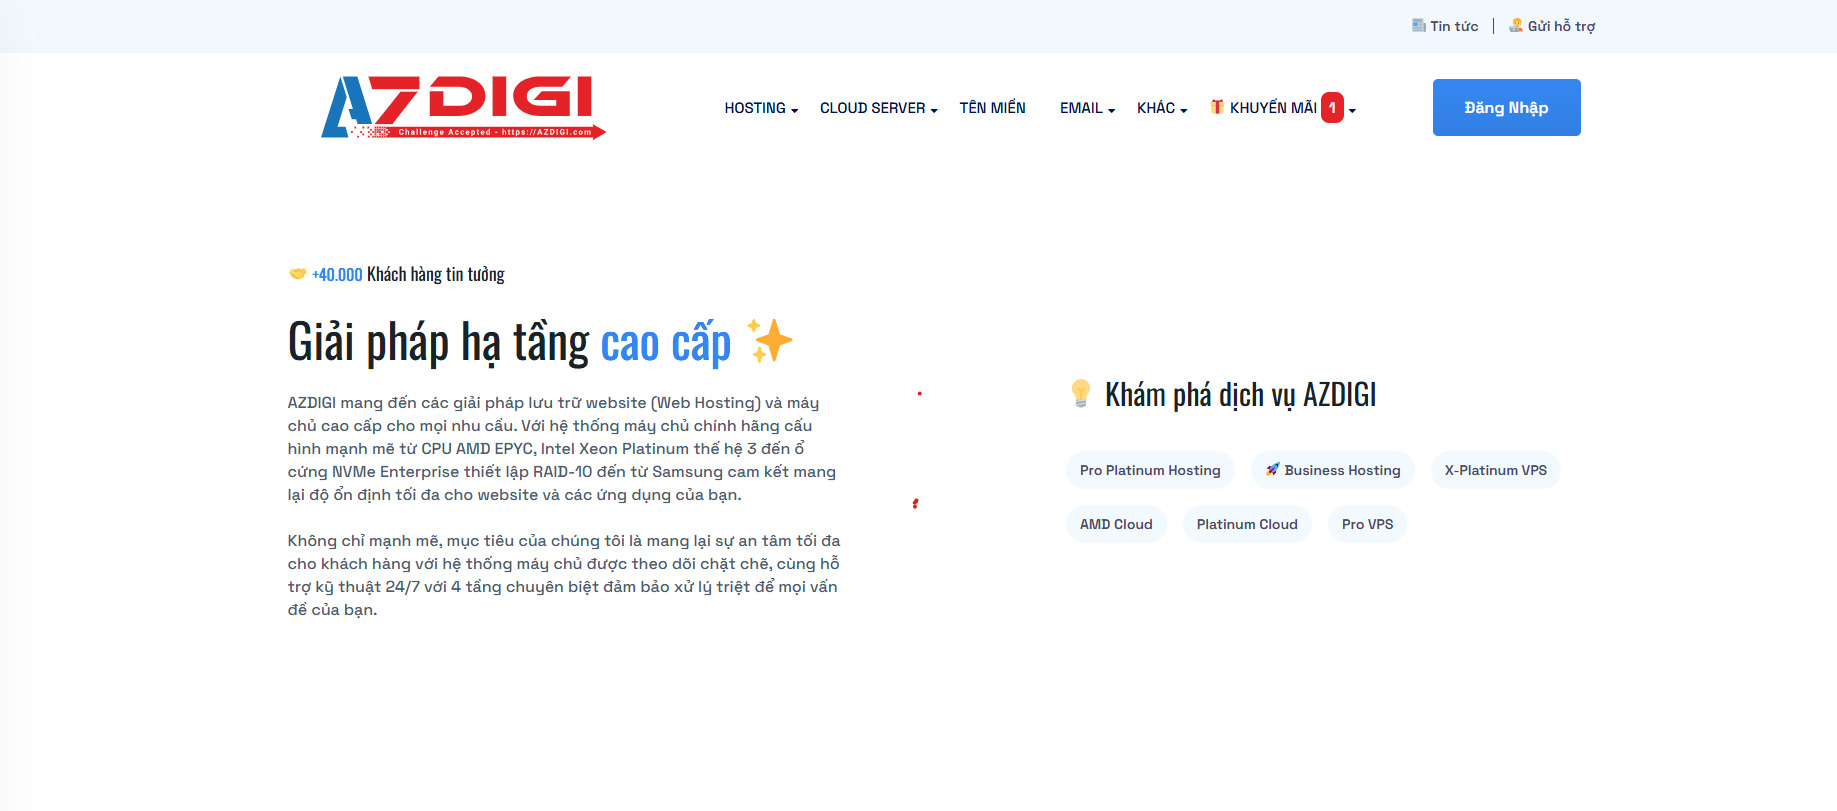
Task: Click the paragraph starting AZDIGI mang đến
Action: (x=563, y=448)
